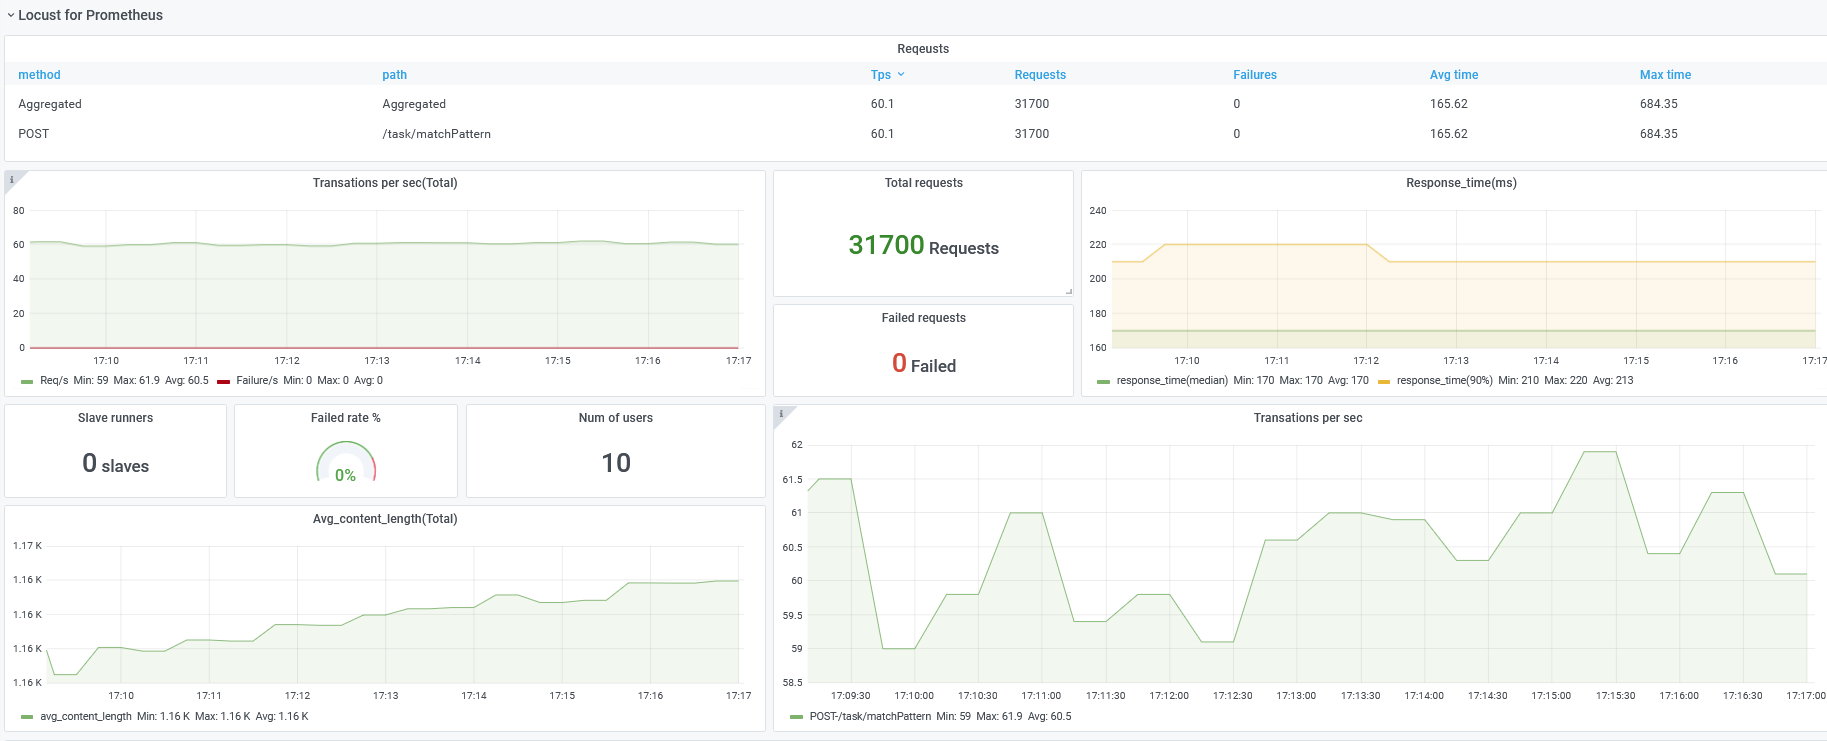
Task: Open the Total requests panel title menu
Action: point(923,183)
